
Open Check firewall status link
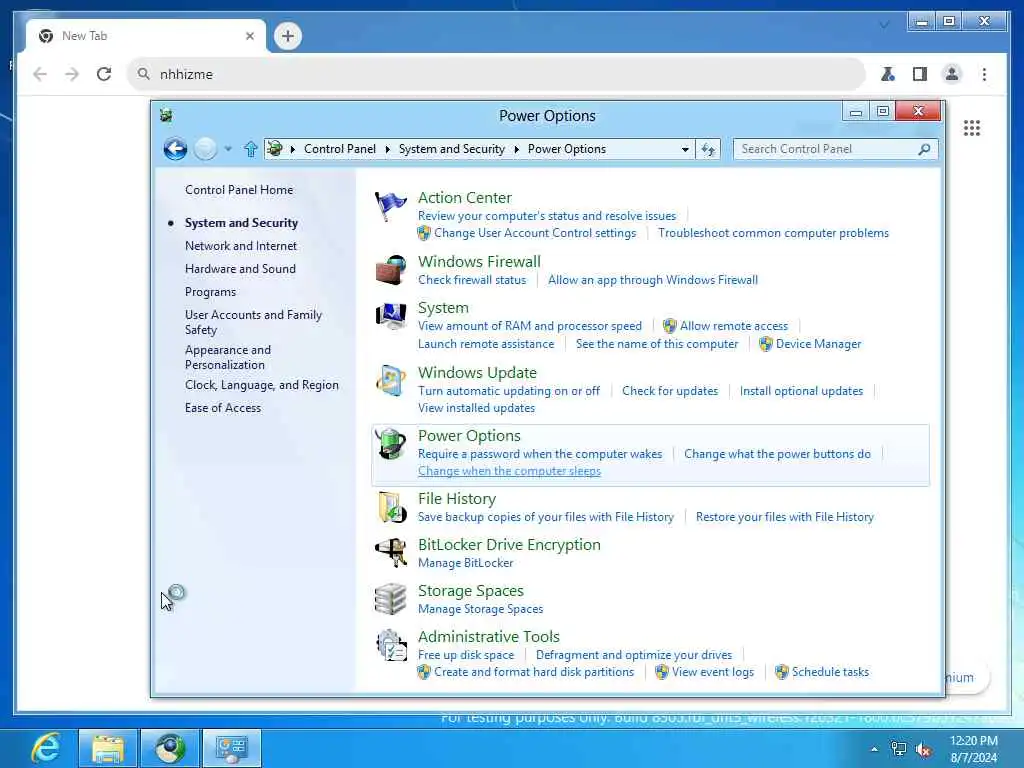click(x=472, y=280)
